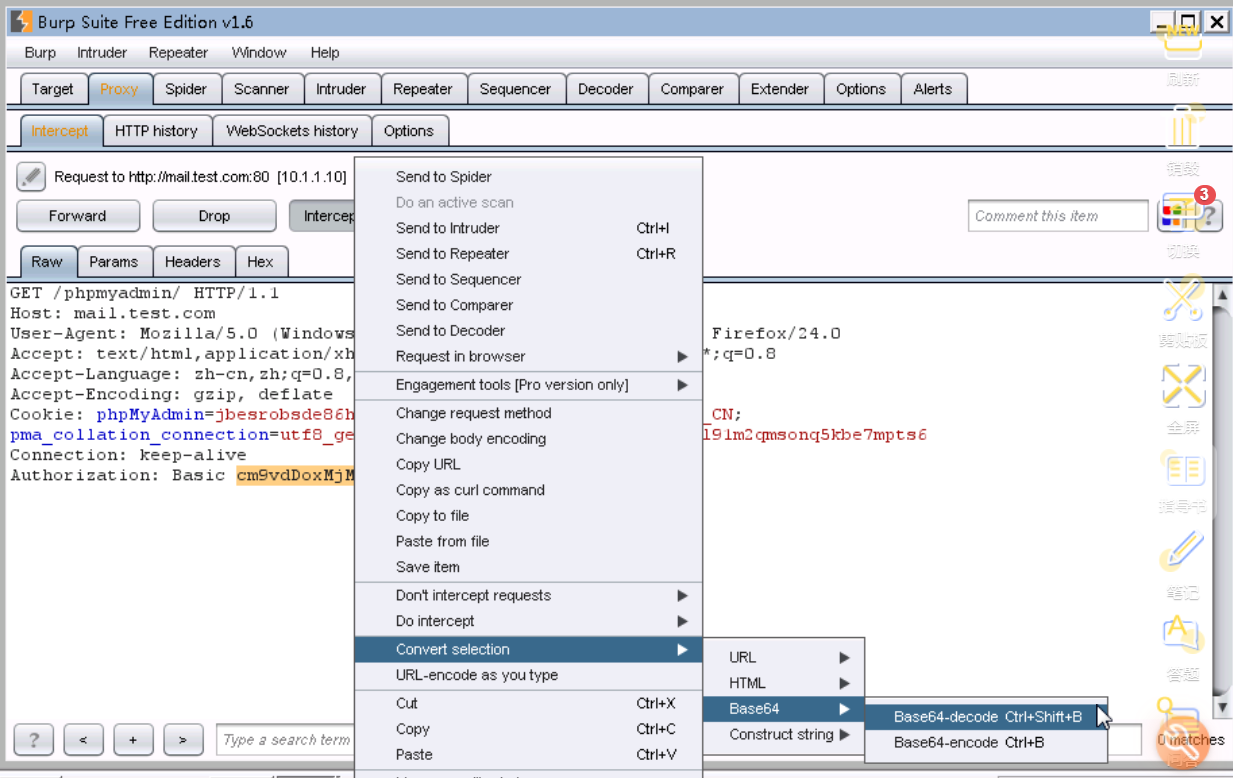The image size is (1233, 778).
Task: Go to the previous search match '<' button
Action: tap(83, 740)
